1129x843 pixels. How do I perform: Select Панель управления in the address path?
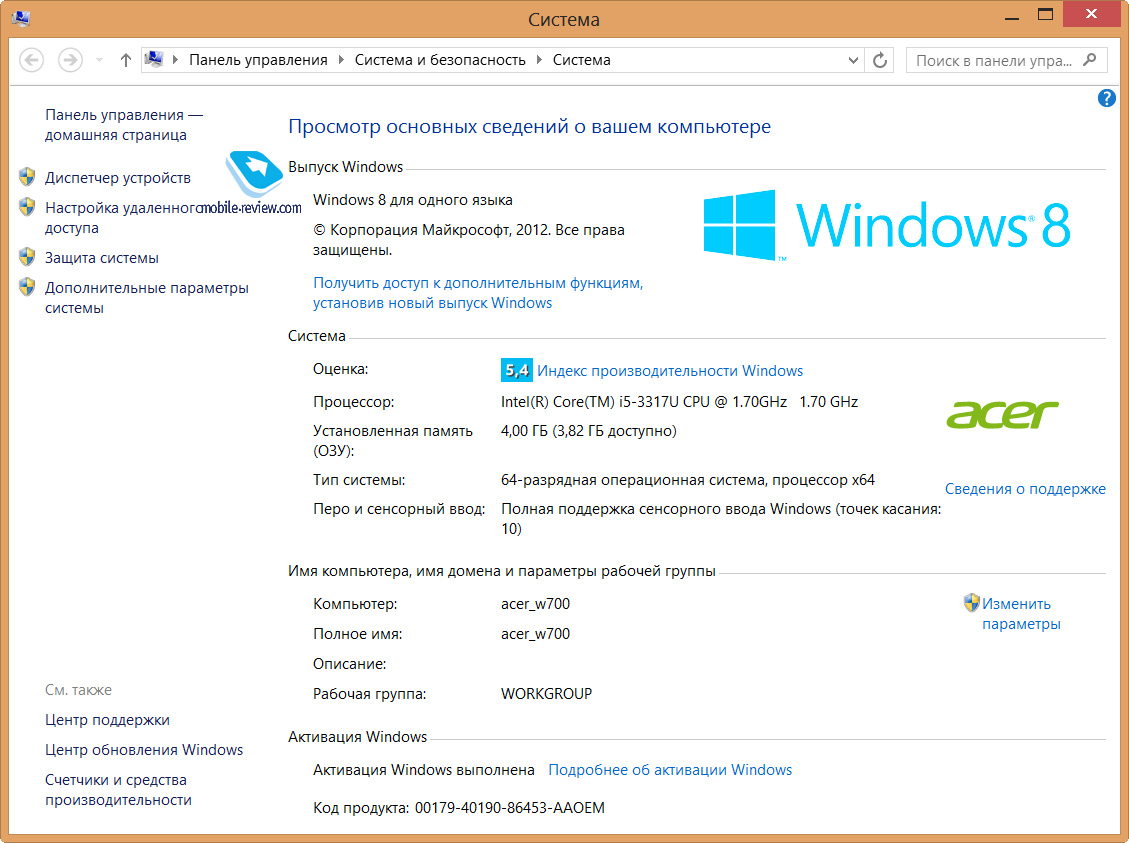[258, 60]
